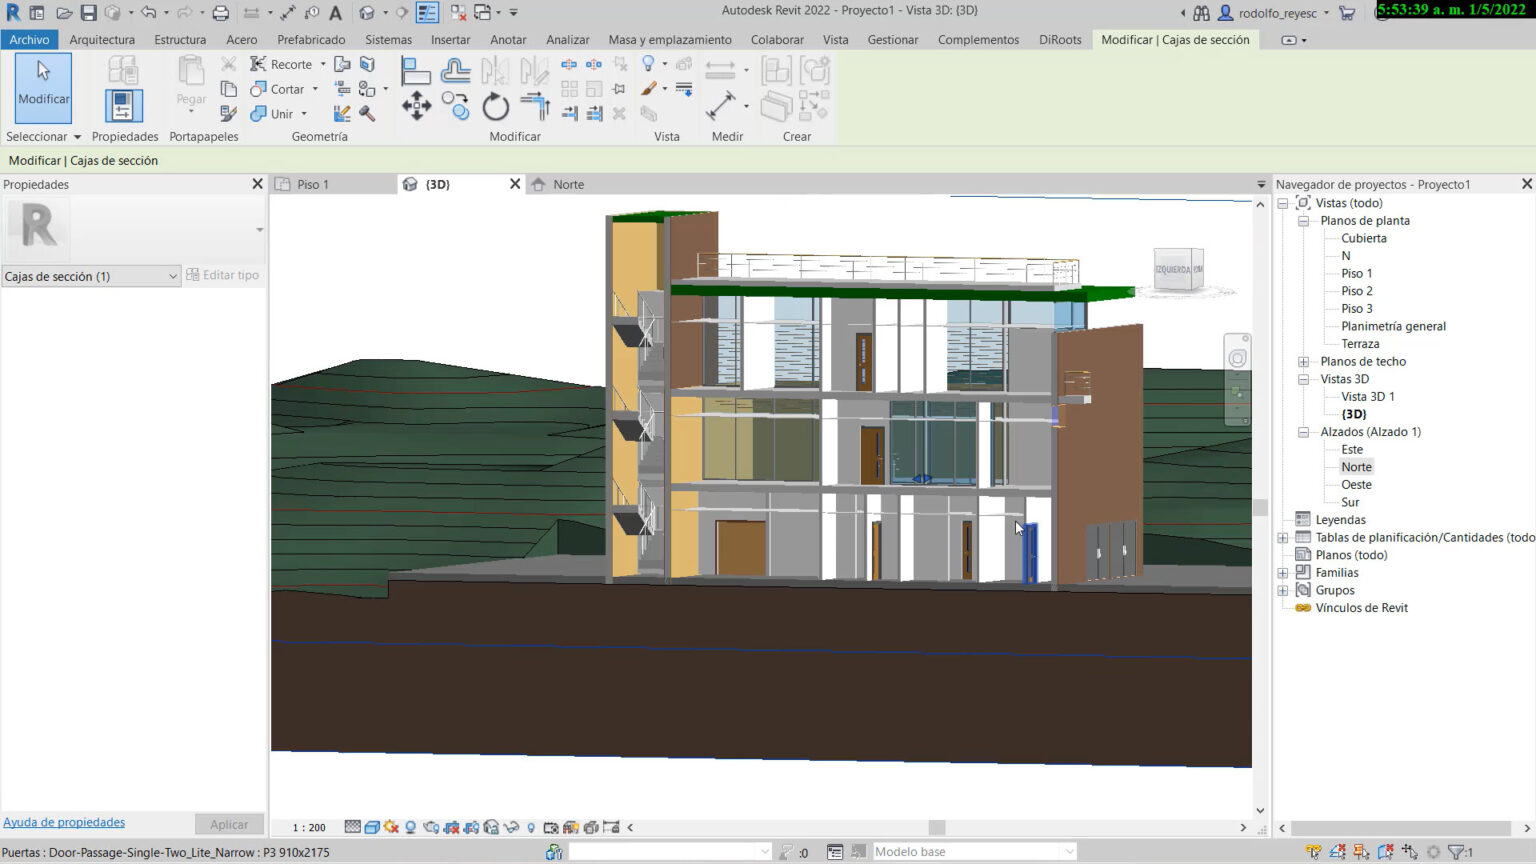The image size is (1536, 864).
Task: Toggle temporary hide/isolate glasses icon
Action: pyautogui.click(x=513, y=827)
